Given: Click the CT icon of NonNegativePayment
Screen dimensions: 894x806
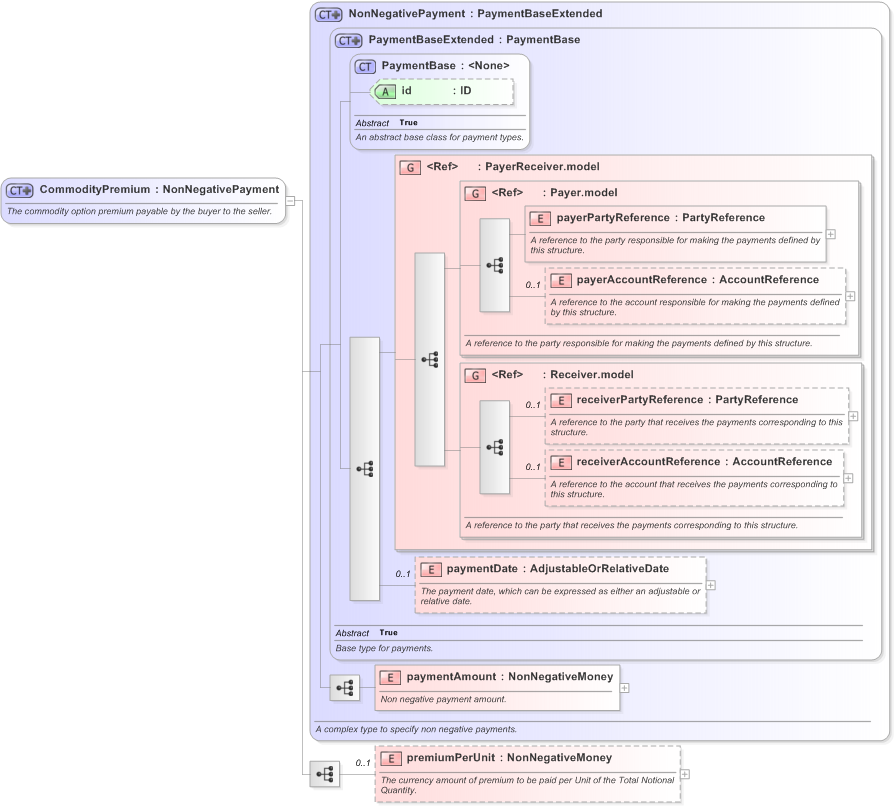Looking at the screenshot, I should tap(329, 14).
